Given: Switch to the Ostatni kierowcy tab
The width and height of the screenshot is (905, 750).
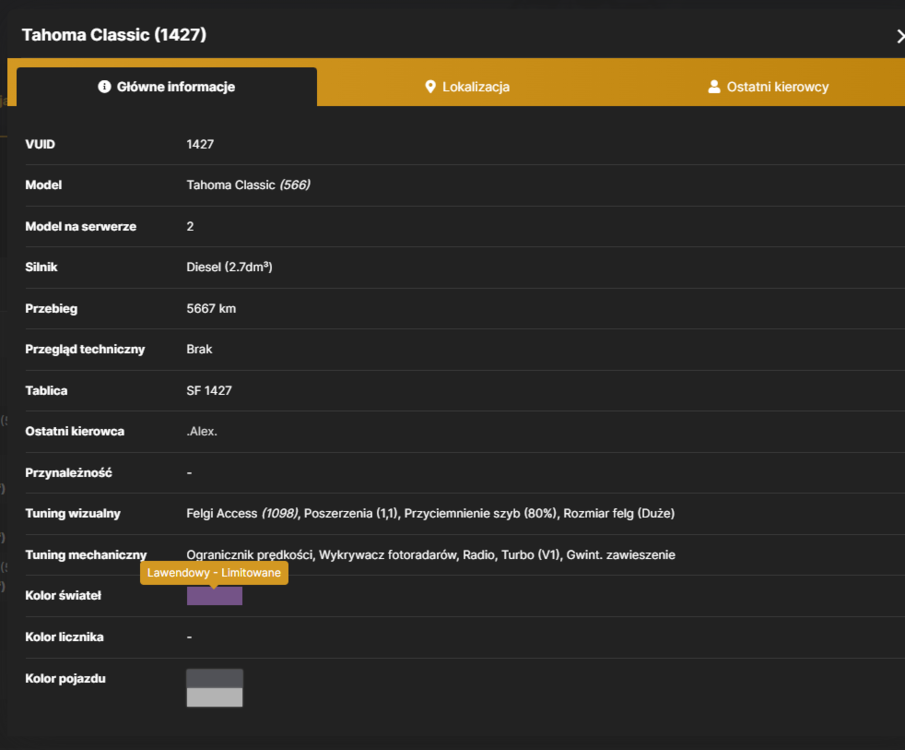Looking at the screenshot, I should [x=768, y=87].
